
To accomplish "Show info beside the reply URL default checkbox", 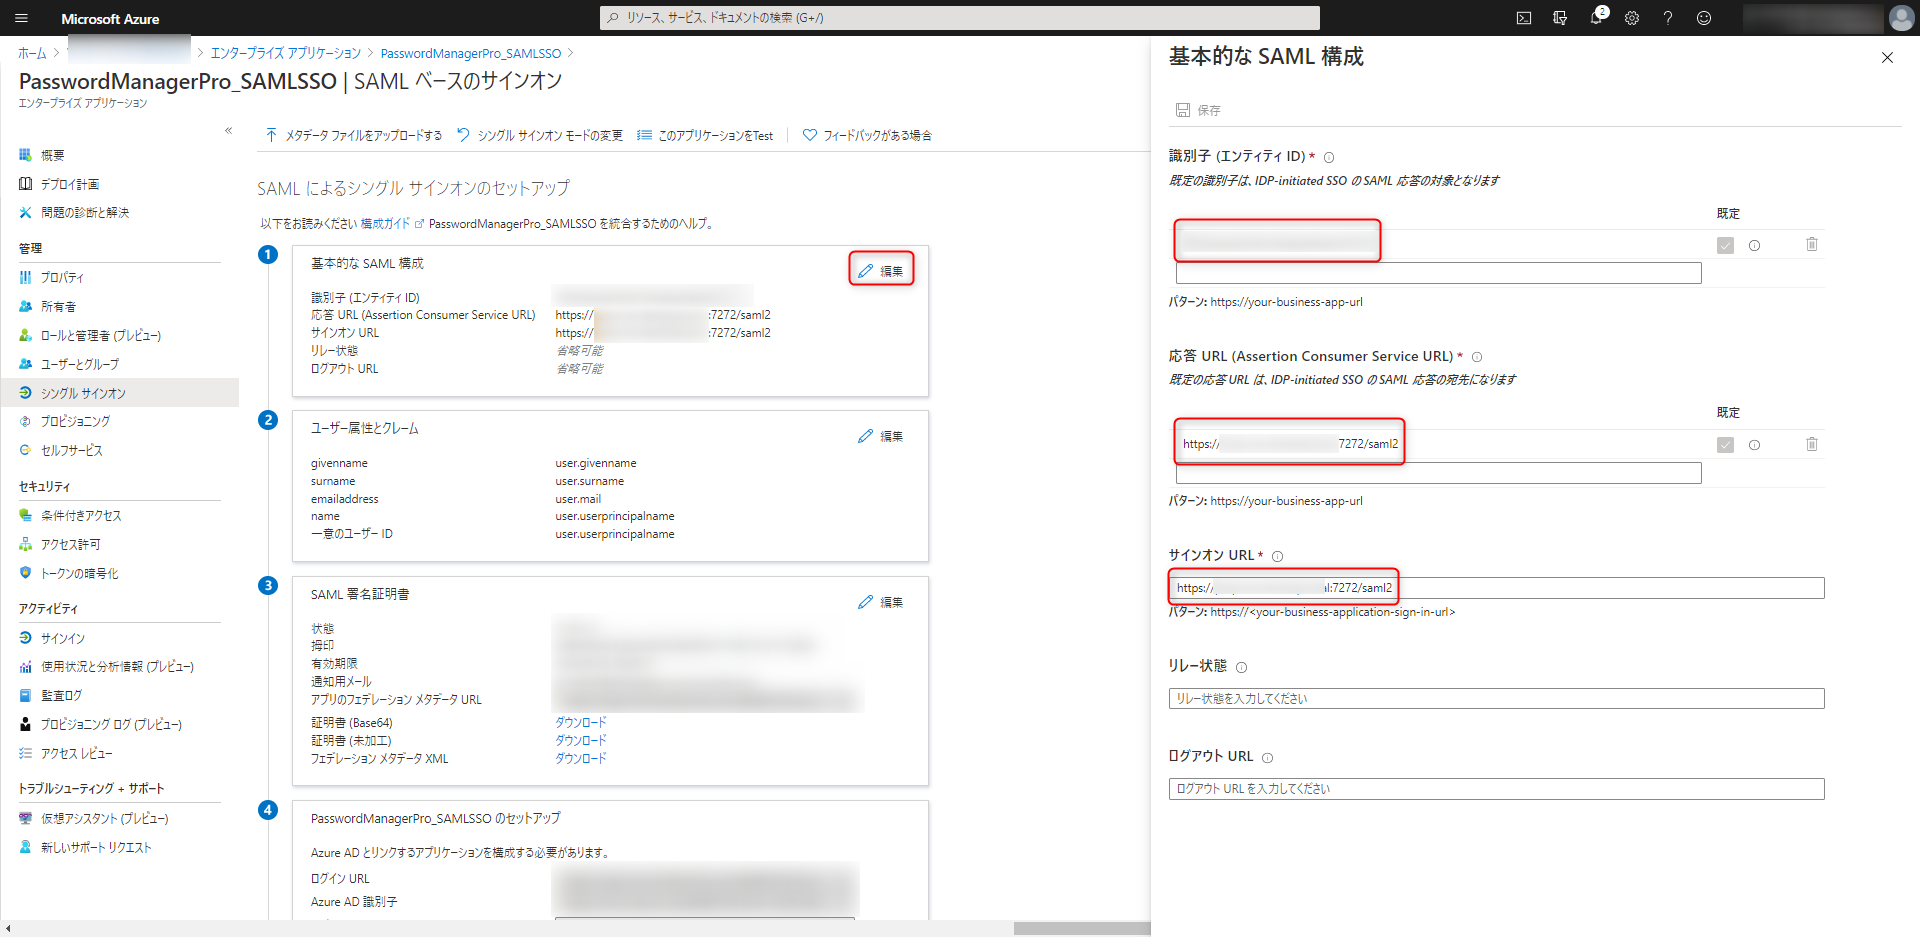I will pyautogui.click(x=1754, y=445).
